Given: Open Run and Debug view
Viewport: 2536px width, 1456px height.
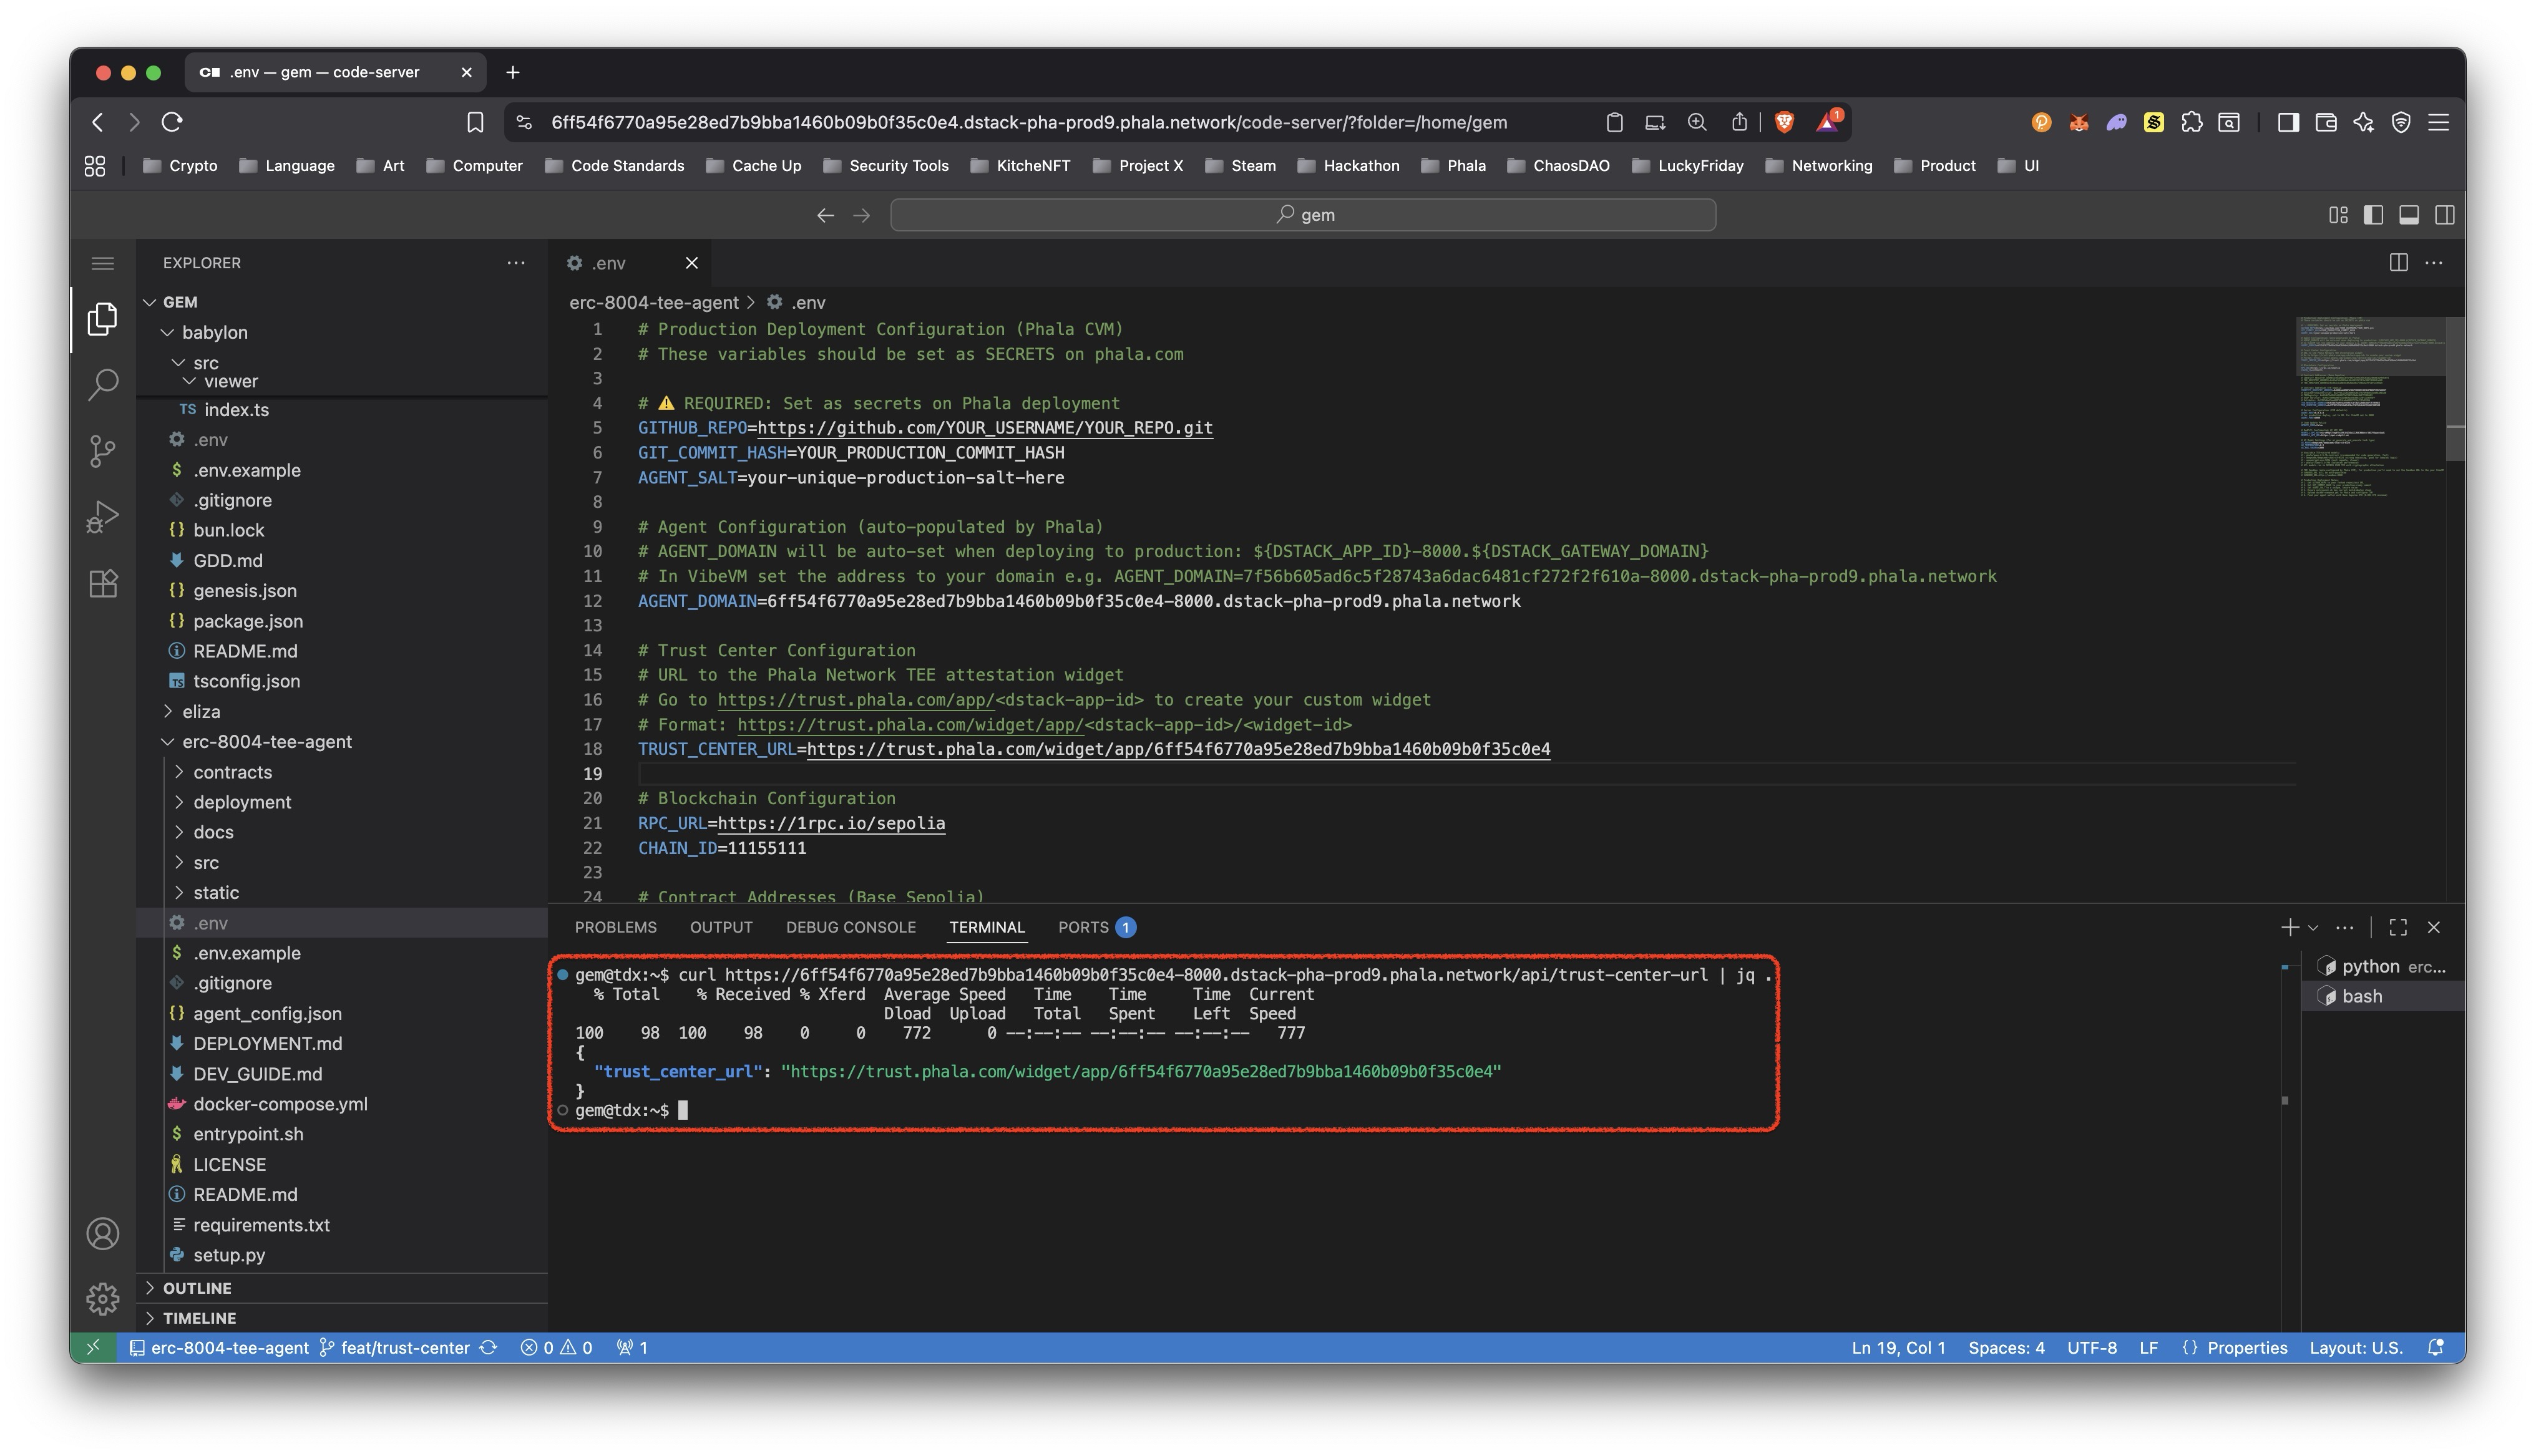Looking at the screenshot, I should pos(102,517).
